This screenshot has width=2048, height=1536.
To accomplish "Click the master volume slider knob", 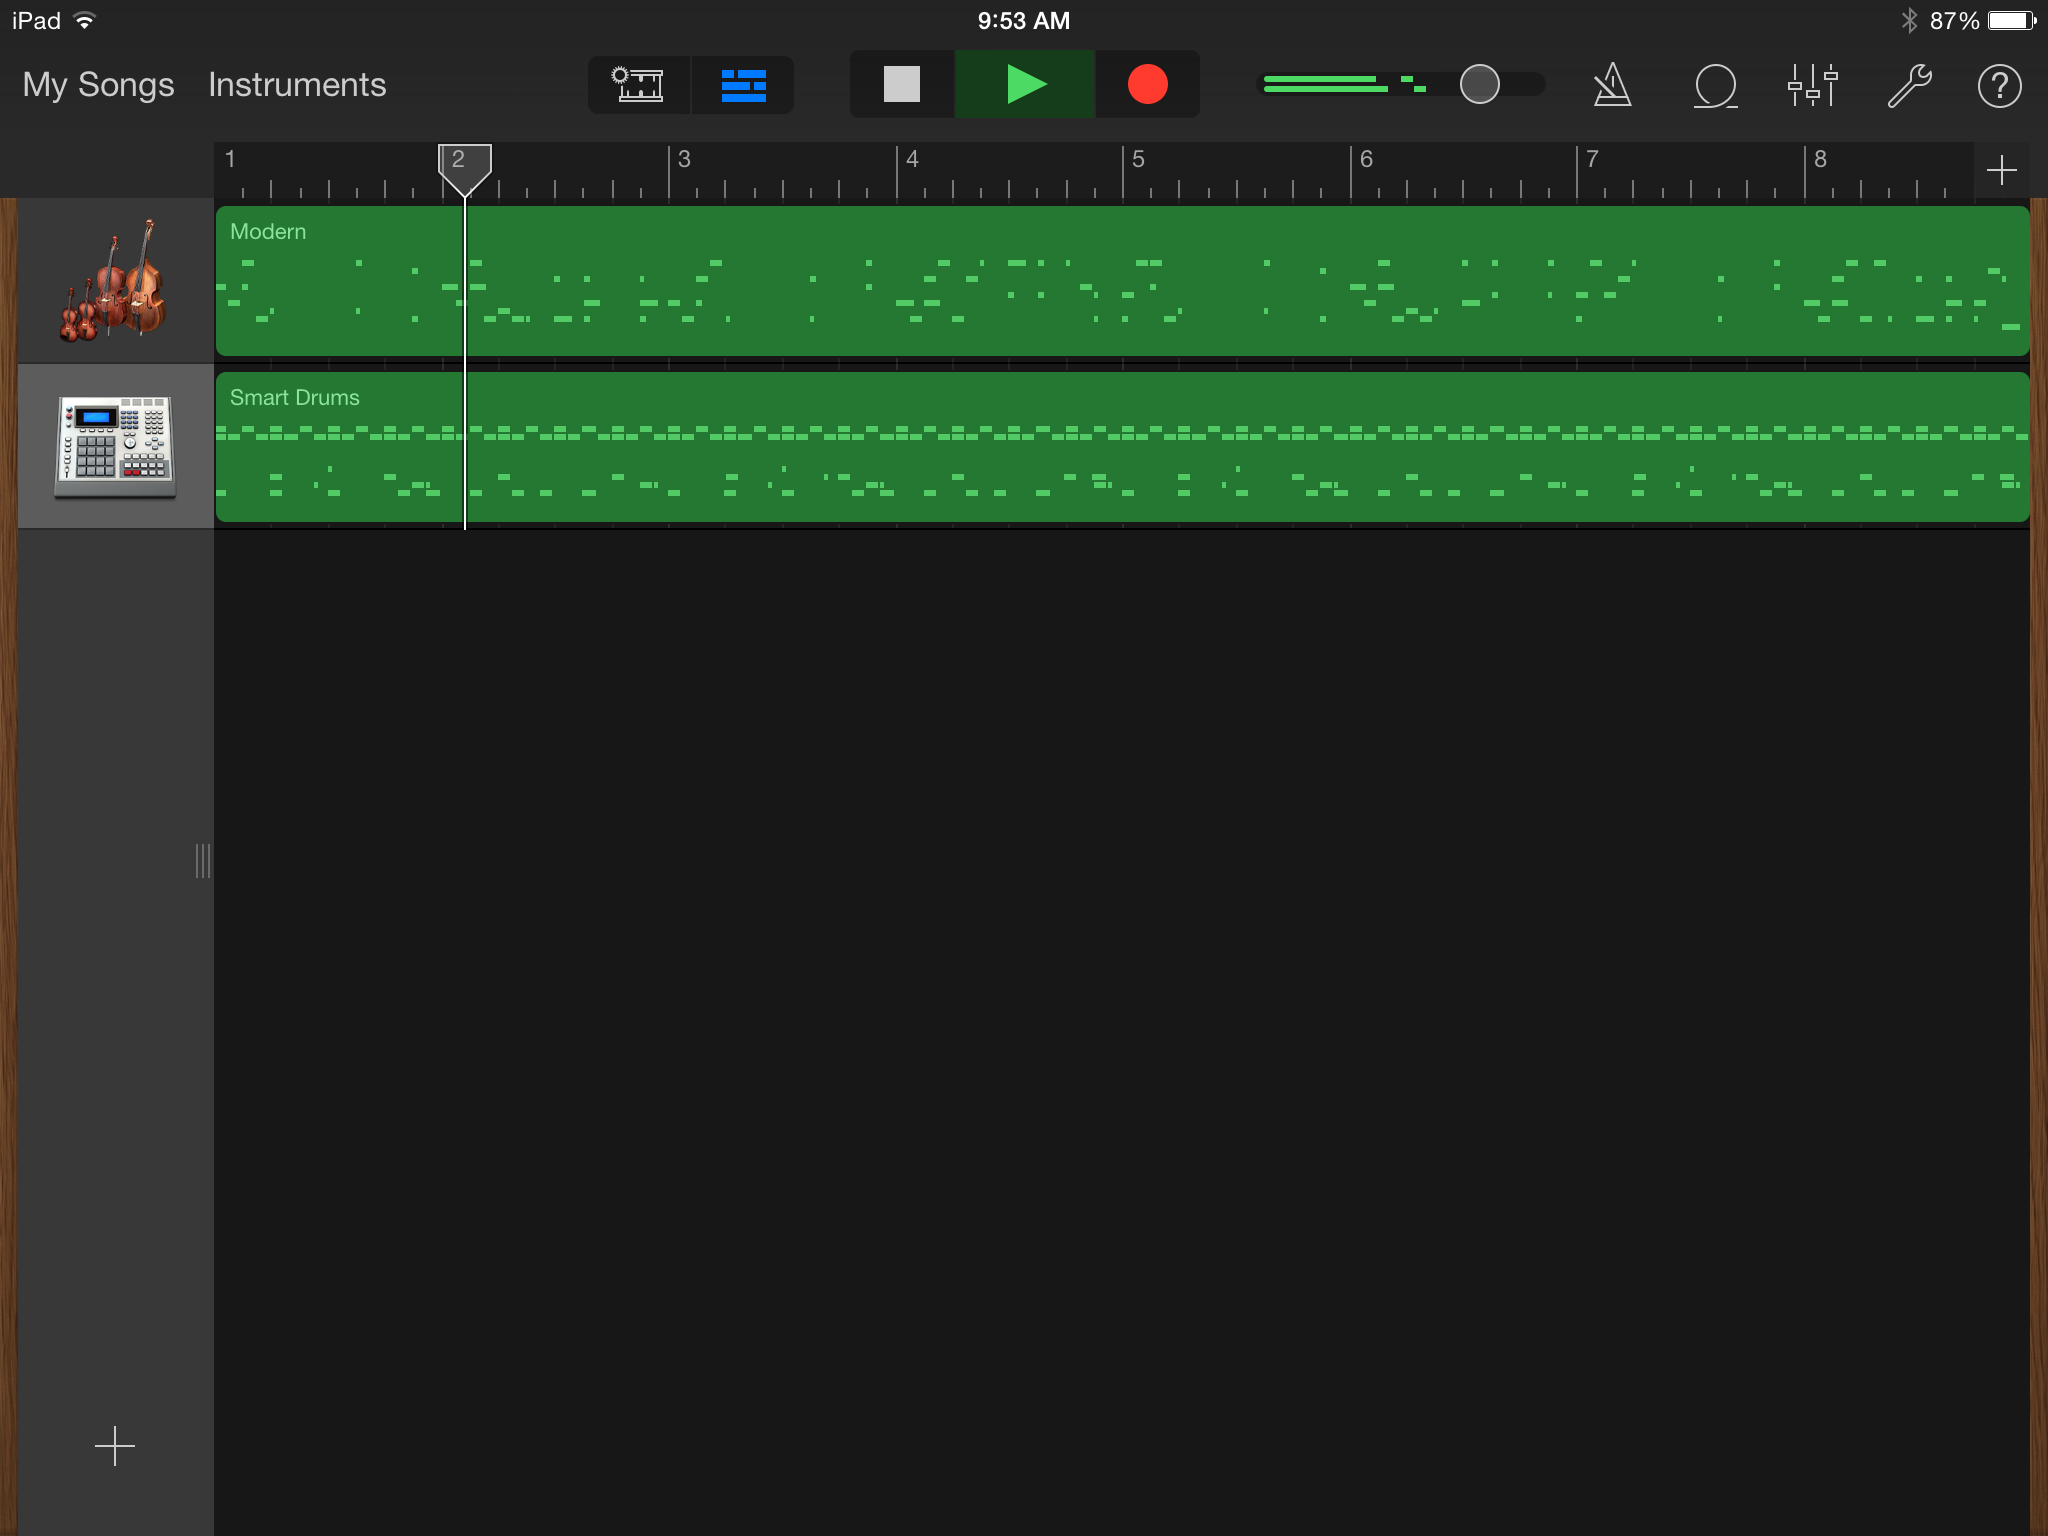I will pos(1479,85).
